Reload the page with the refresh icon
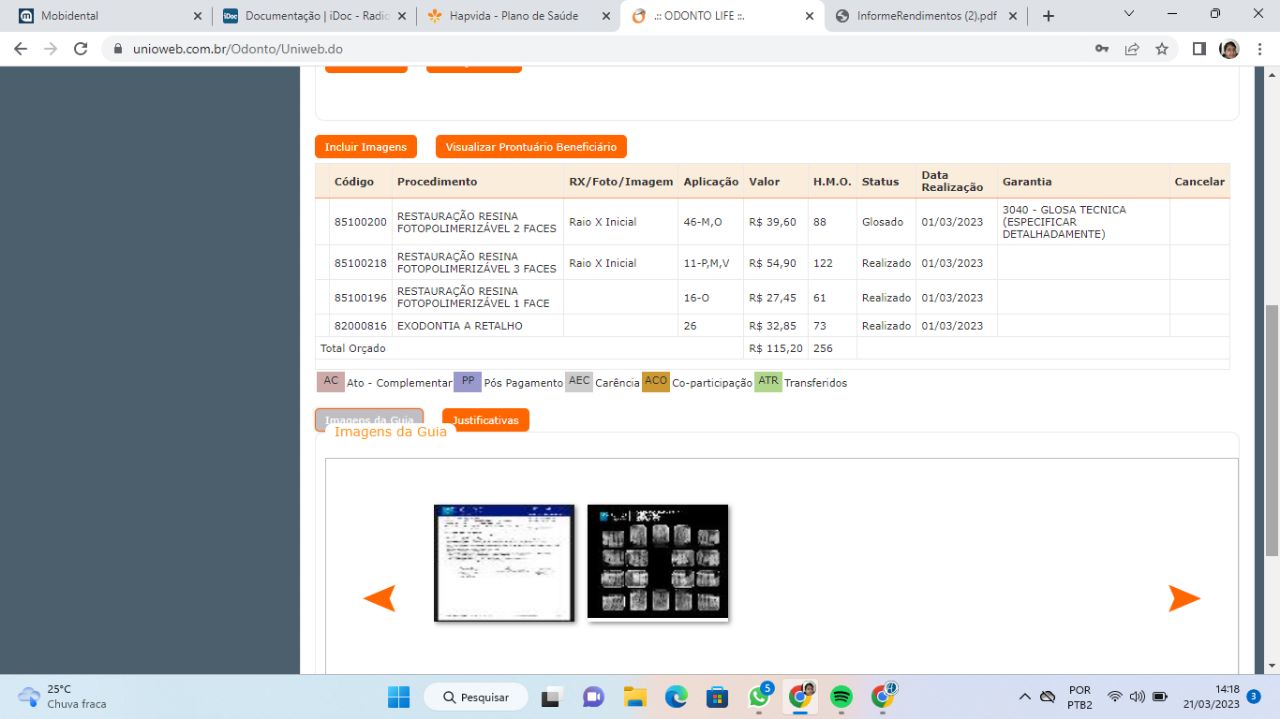 click(81, 49)
